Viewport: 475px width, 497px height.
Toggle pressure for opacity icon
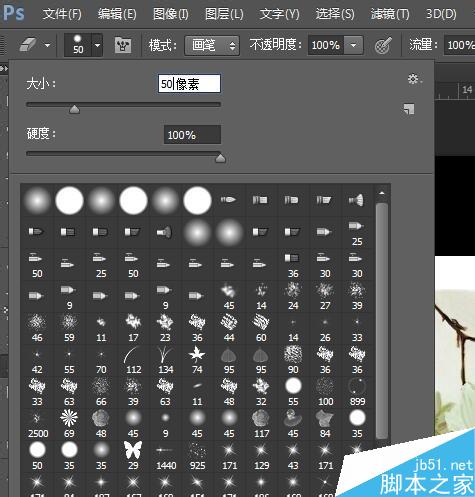(383, 45)
